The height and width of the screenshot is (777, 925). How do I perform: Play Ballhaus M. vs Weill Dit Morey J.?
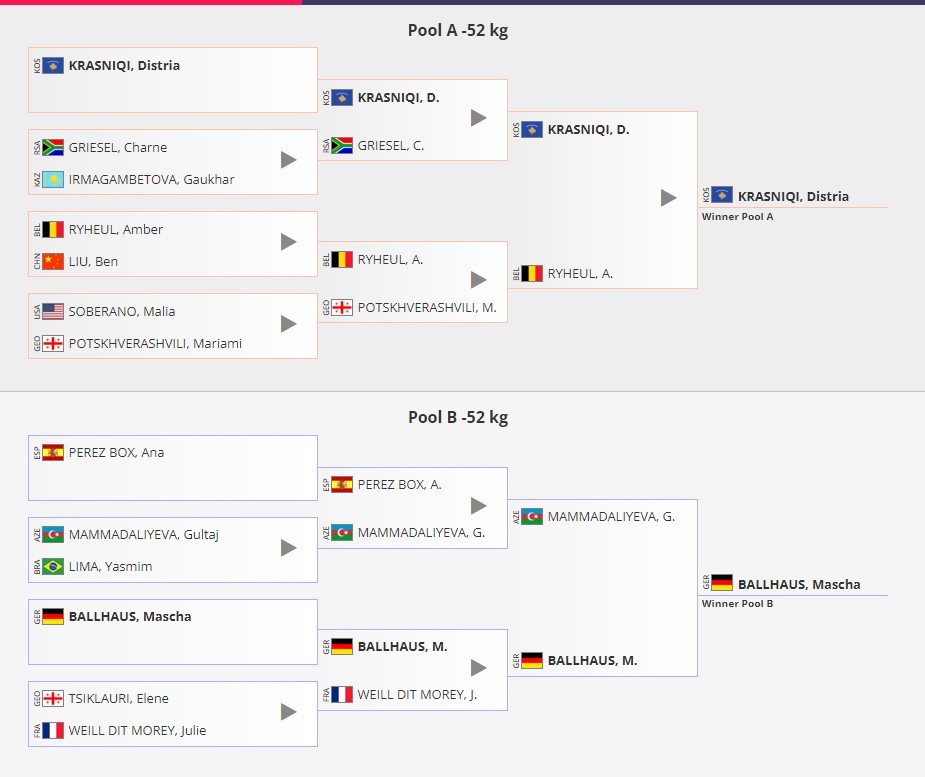tap(478, 668)
